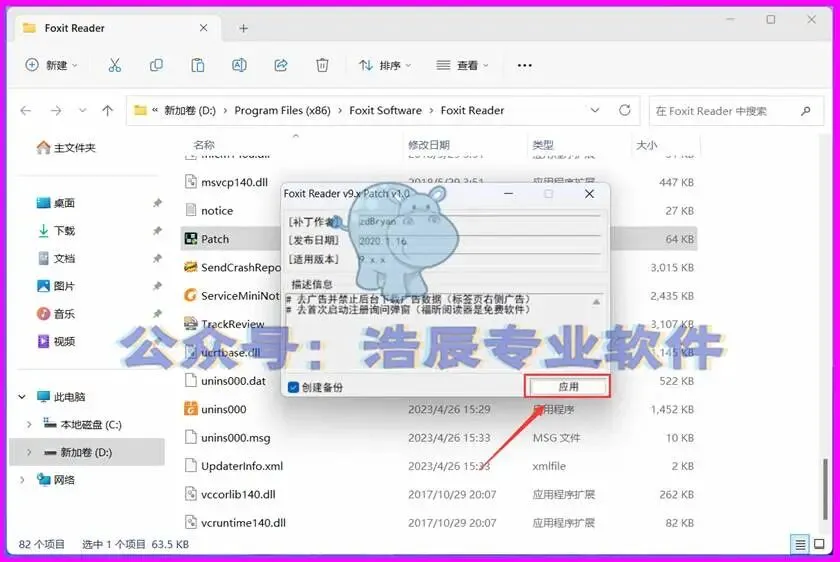The height and width of the screenshot is (562, 840).
Task: Expand the address bar history dropdown
Action: (595, 110)
